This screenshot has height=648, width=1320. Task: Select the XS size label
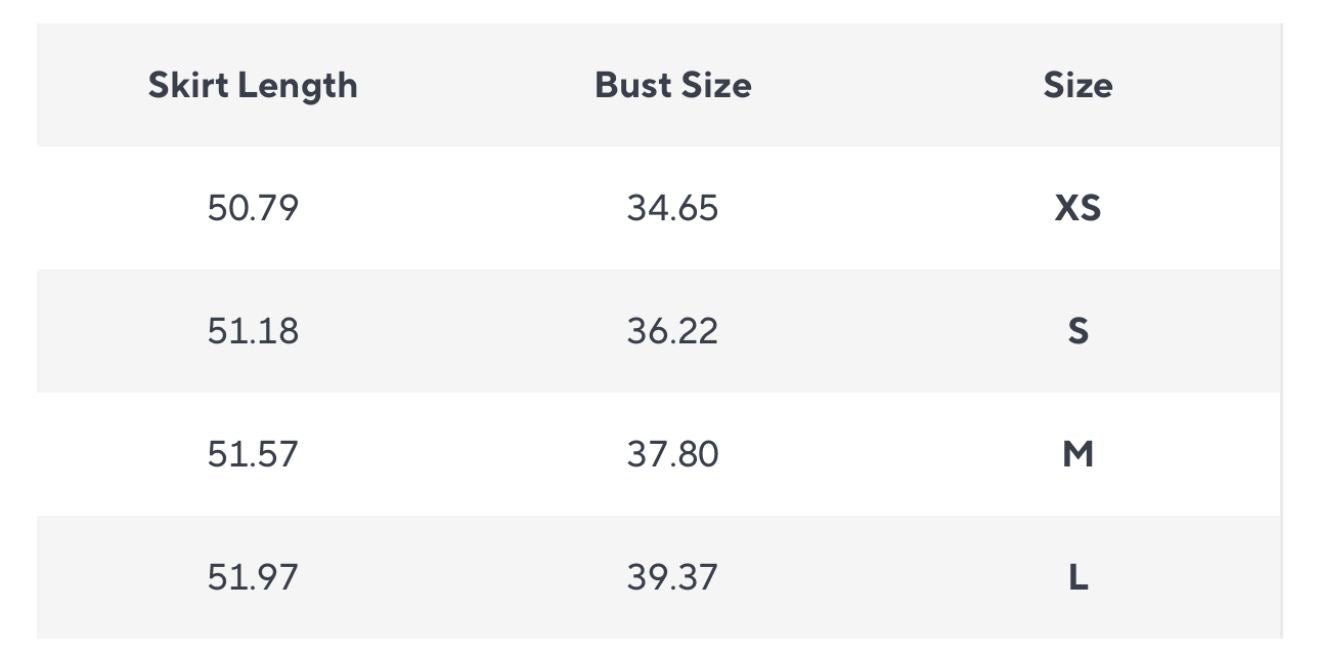[1077, 208]
